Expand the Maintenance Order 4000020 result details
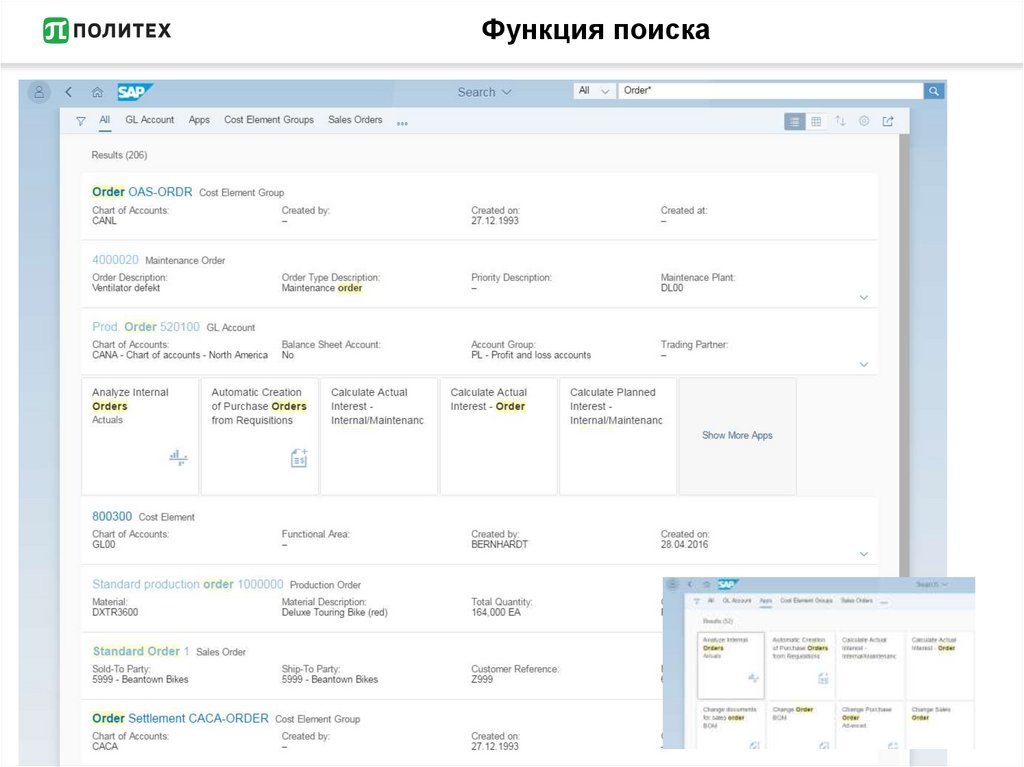Viewport: 1024px width, 767px height. (864, 298)
